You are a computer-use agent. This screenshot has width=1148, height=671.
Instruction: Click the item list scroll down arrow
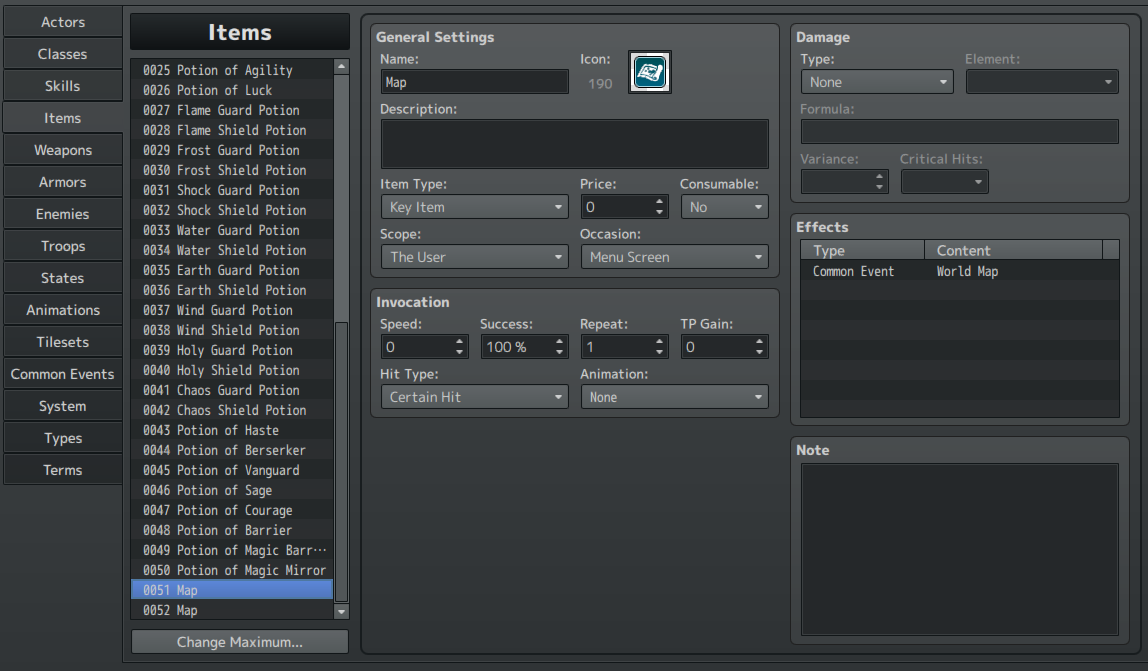(341, 611)
